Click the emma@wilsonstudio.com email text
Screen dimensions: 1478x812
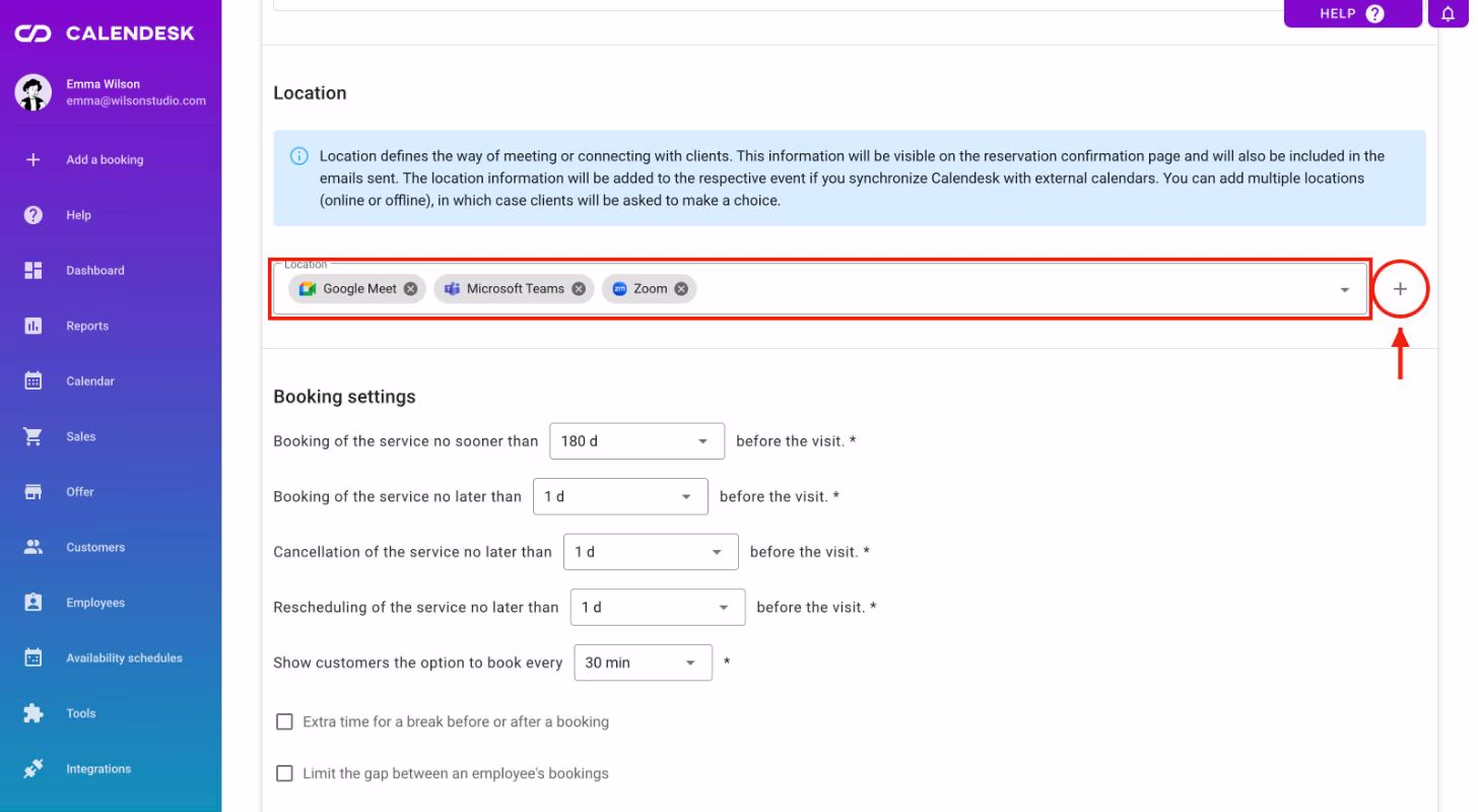click(x=136, y=101)
